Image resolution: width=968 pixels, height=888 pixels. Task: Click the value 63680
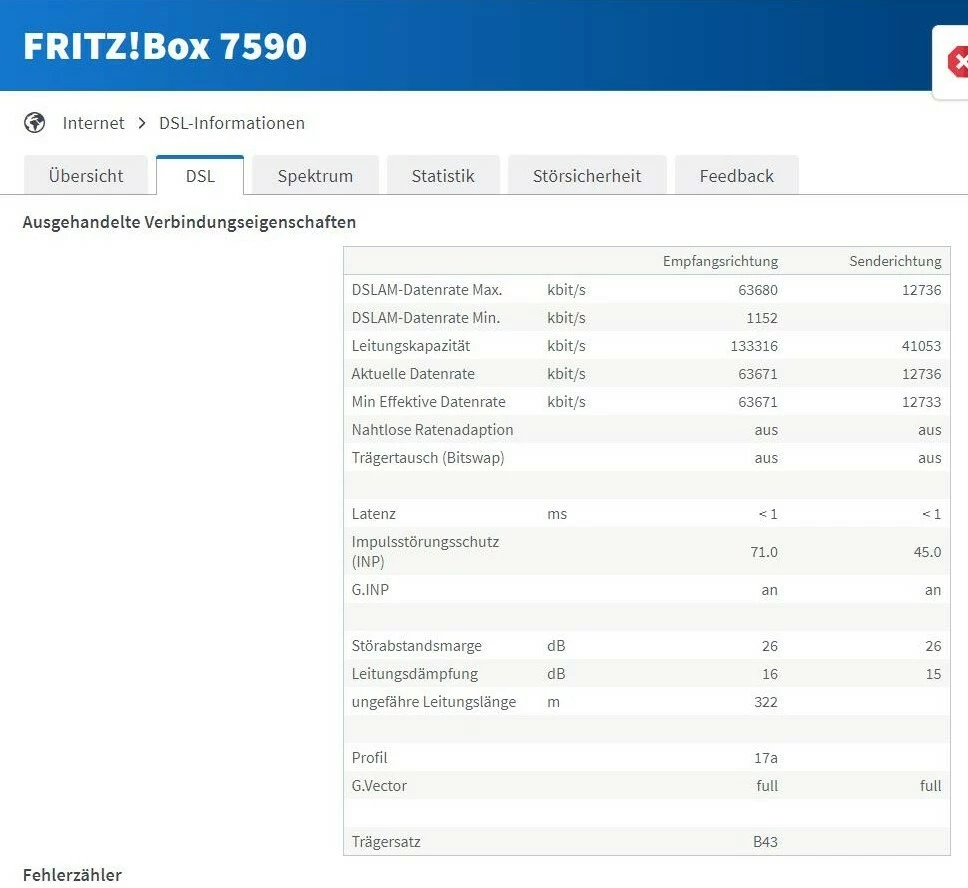(758, 290)
